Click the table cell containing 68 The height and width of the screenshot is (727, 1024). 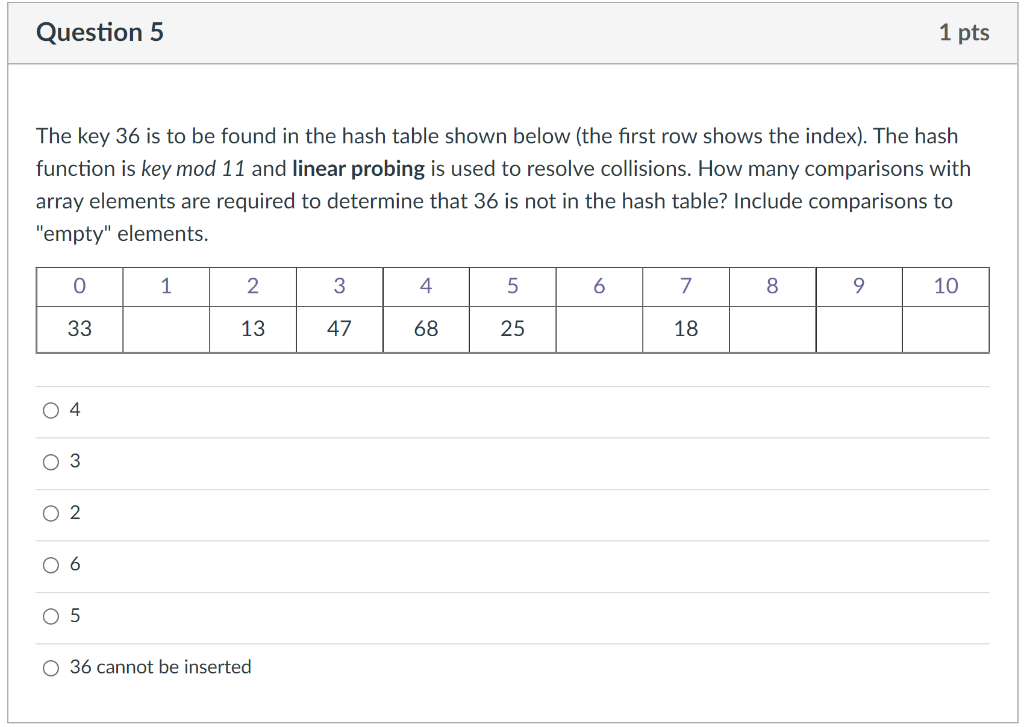click(425, 328)
